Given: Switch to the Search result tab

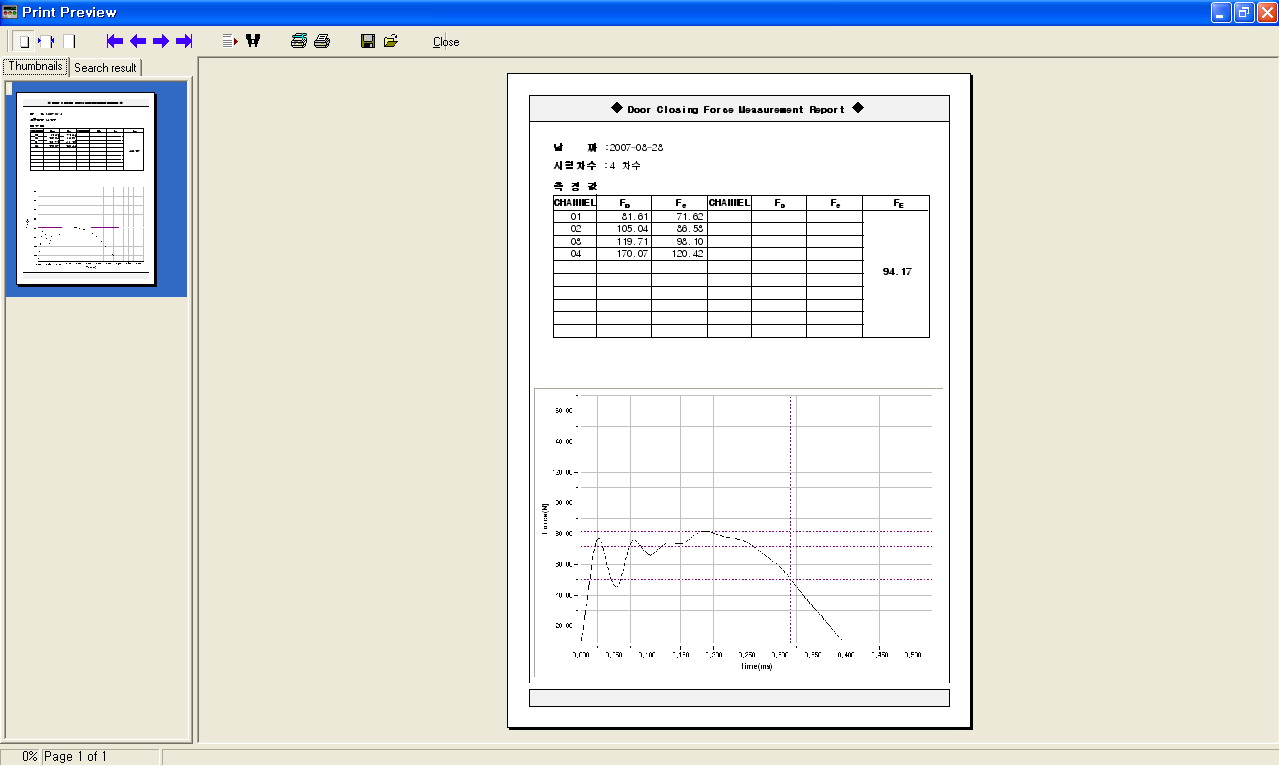Looking at the screenshot, I should click(105, 67).
